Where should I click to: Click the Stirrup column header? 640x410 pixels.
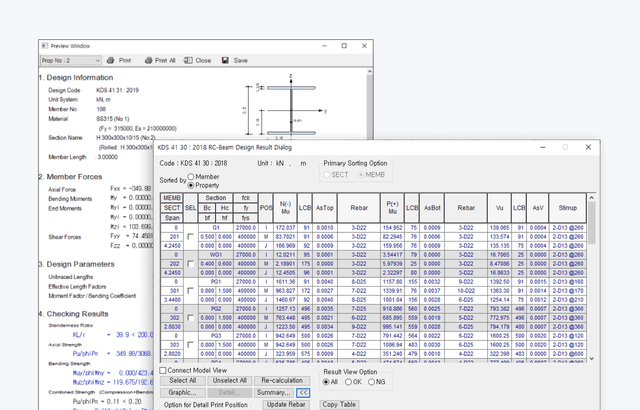coord(568,207)
